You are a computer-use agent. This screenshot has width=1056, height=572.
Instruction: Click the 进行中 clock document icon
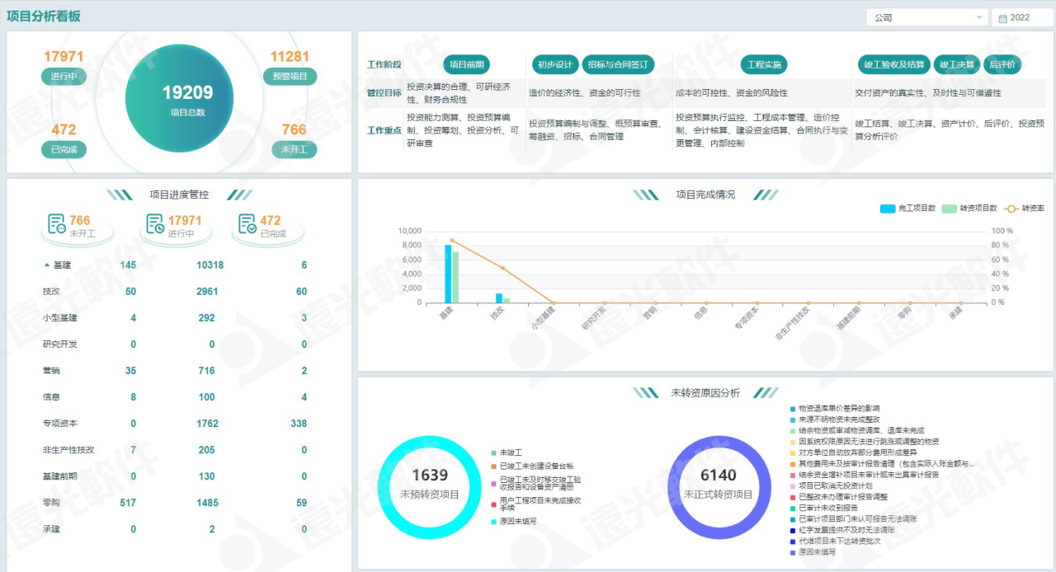pyautogui.click(x=155, y=225)
